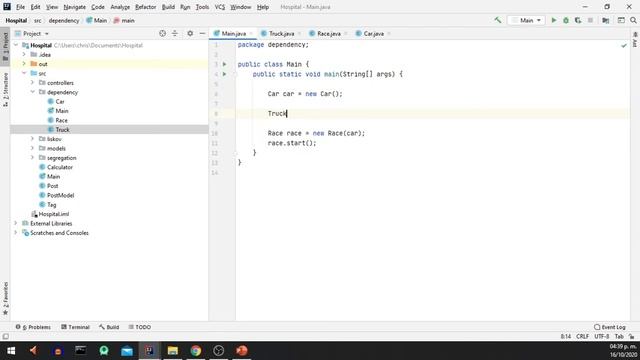Viewport: 640px width, 360px height.
Task: Select PostModel class in project tree
Action: [x=60, y=195]
